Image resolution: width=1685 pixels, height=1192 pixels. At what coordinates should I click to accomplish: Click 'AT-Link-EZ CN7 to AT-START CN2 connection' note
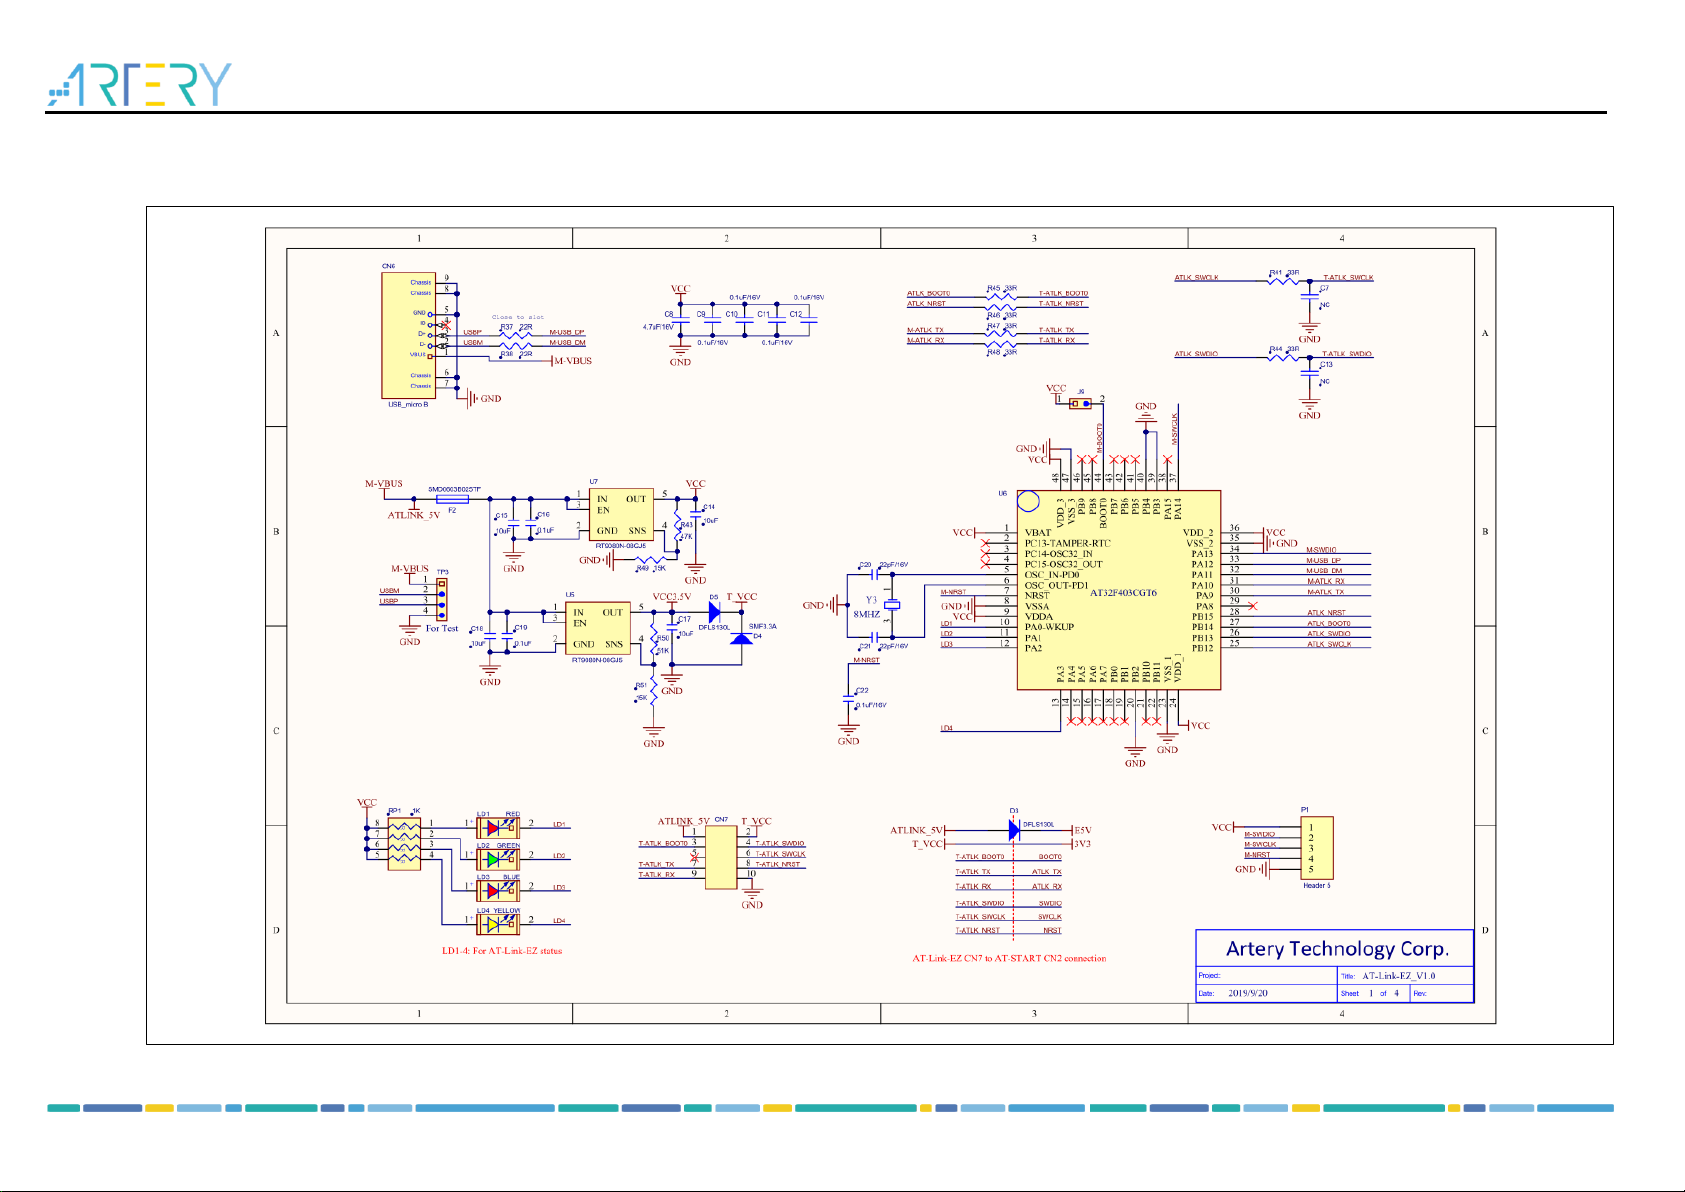tap(1009, 958)
